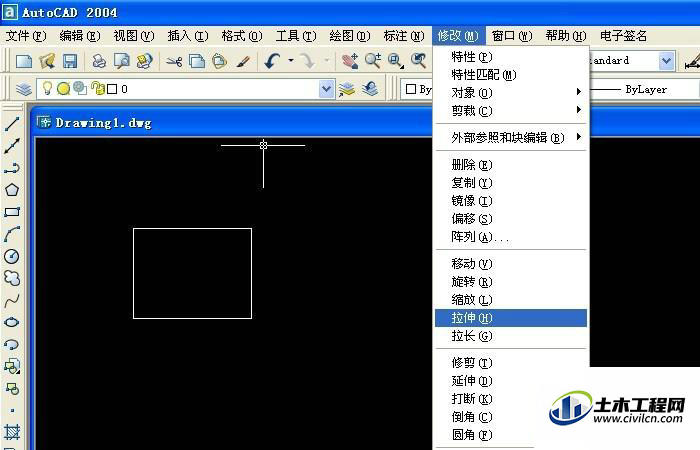This screenshot has width=700, height=450.
Task: Select the Arc tool
Action: click(12, 234)
